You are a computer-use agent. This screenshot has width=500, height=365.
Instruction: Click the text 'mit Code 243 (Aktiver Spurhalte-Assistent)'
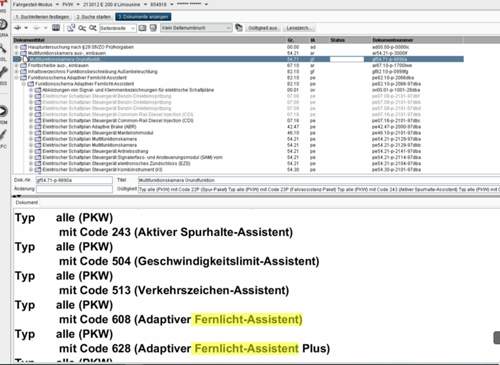(x=176, y=232)
